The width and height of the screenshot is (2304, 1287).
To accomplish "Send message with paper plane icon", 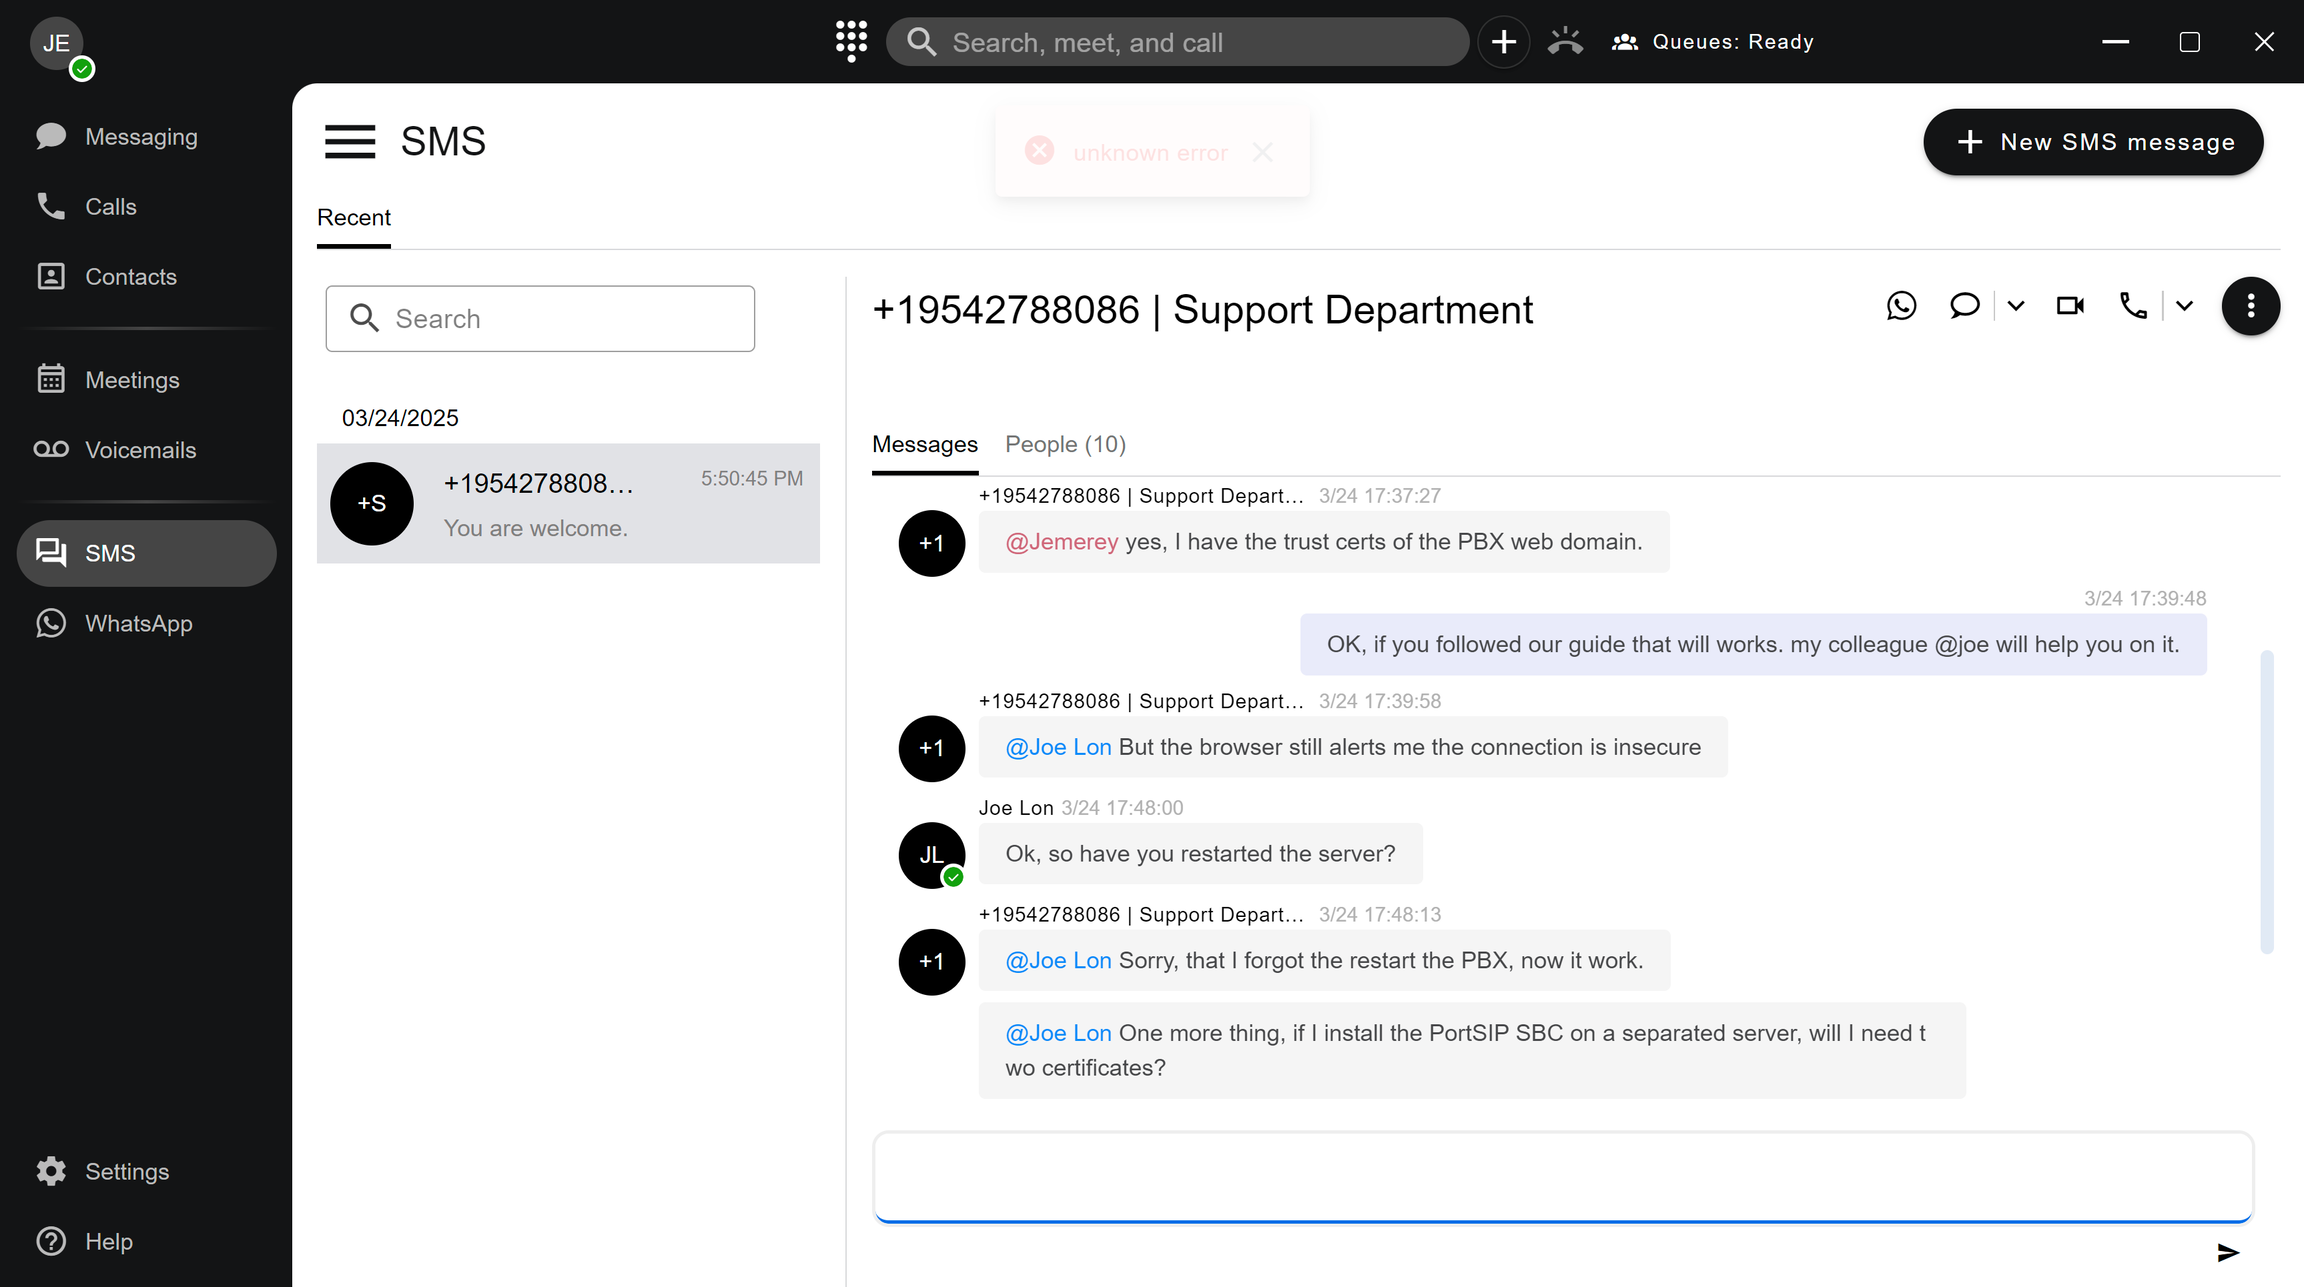I will coord(2227,1252).
